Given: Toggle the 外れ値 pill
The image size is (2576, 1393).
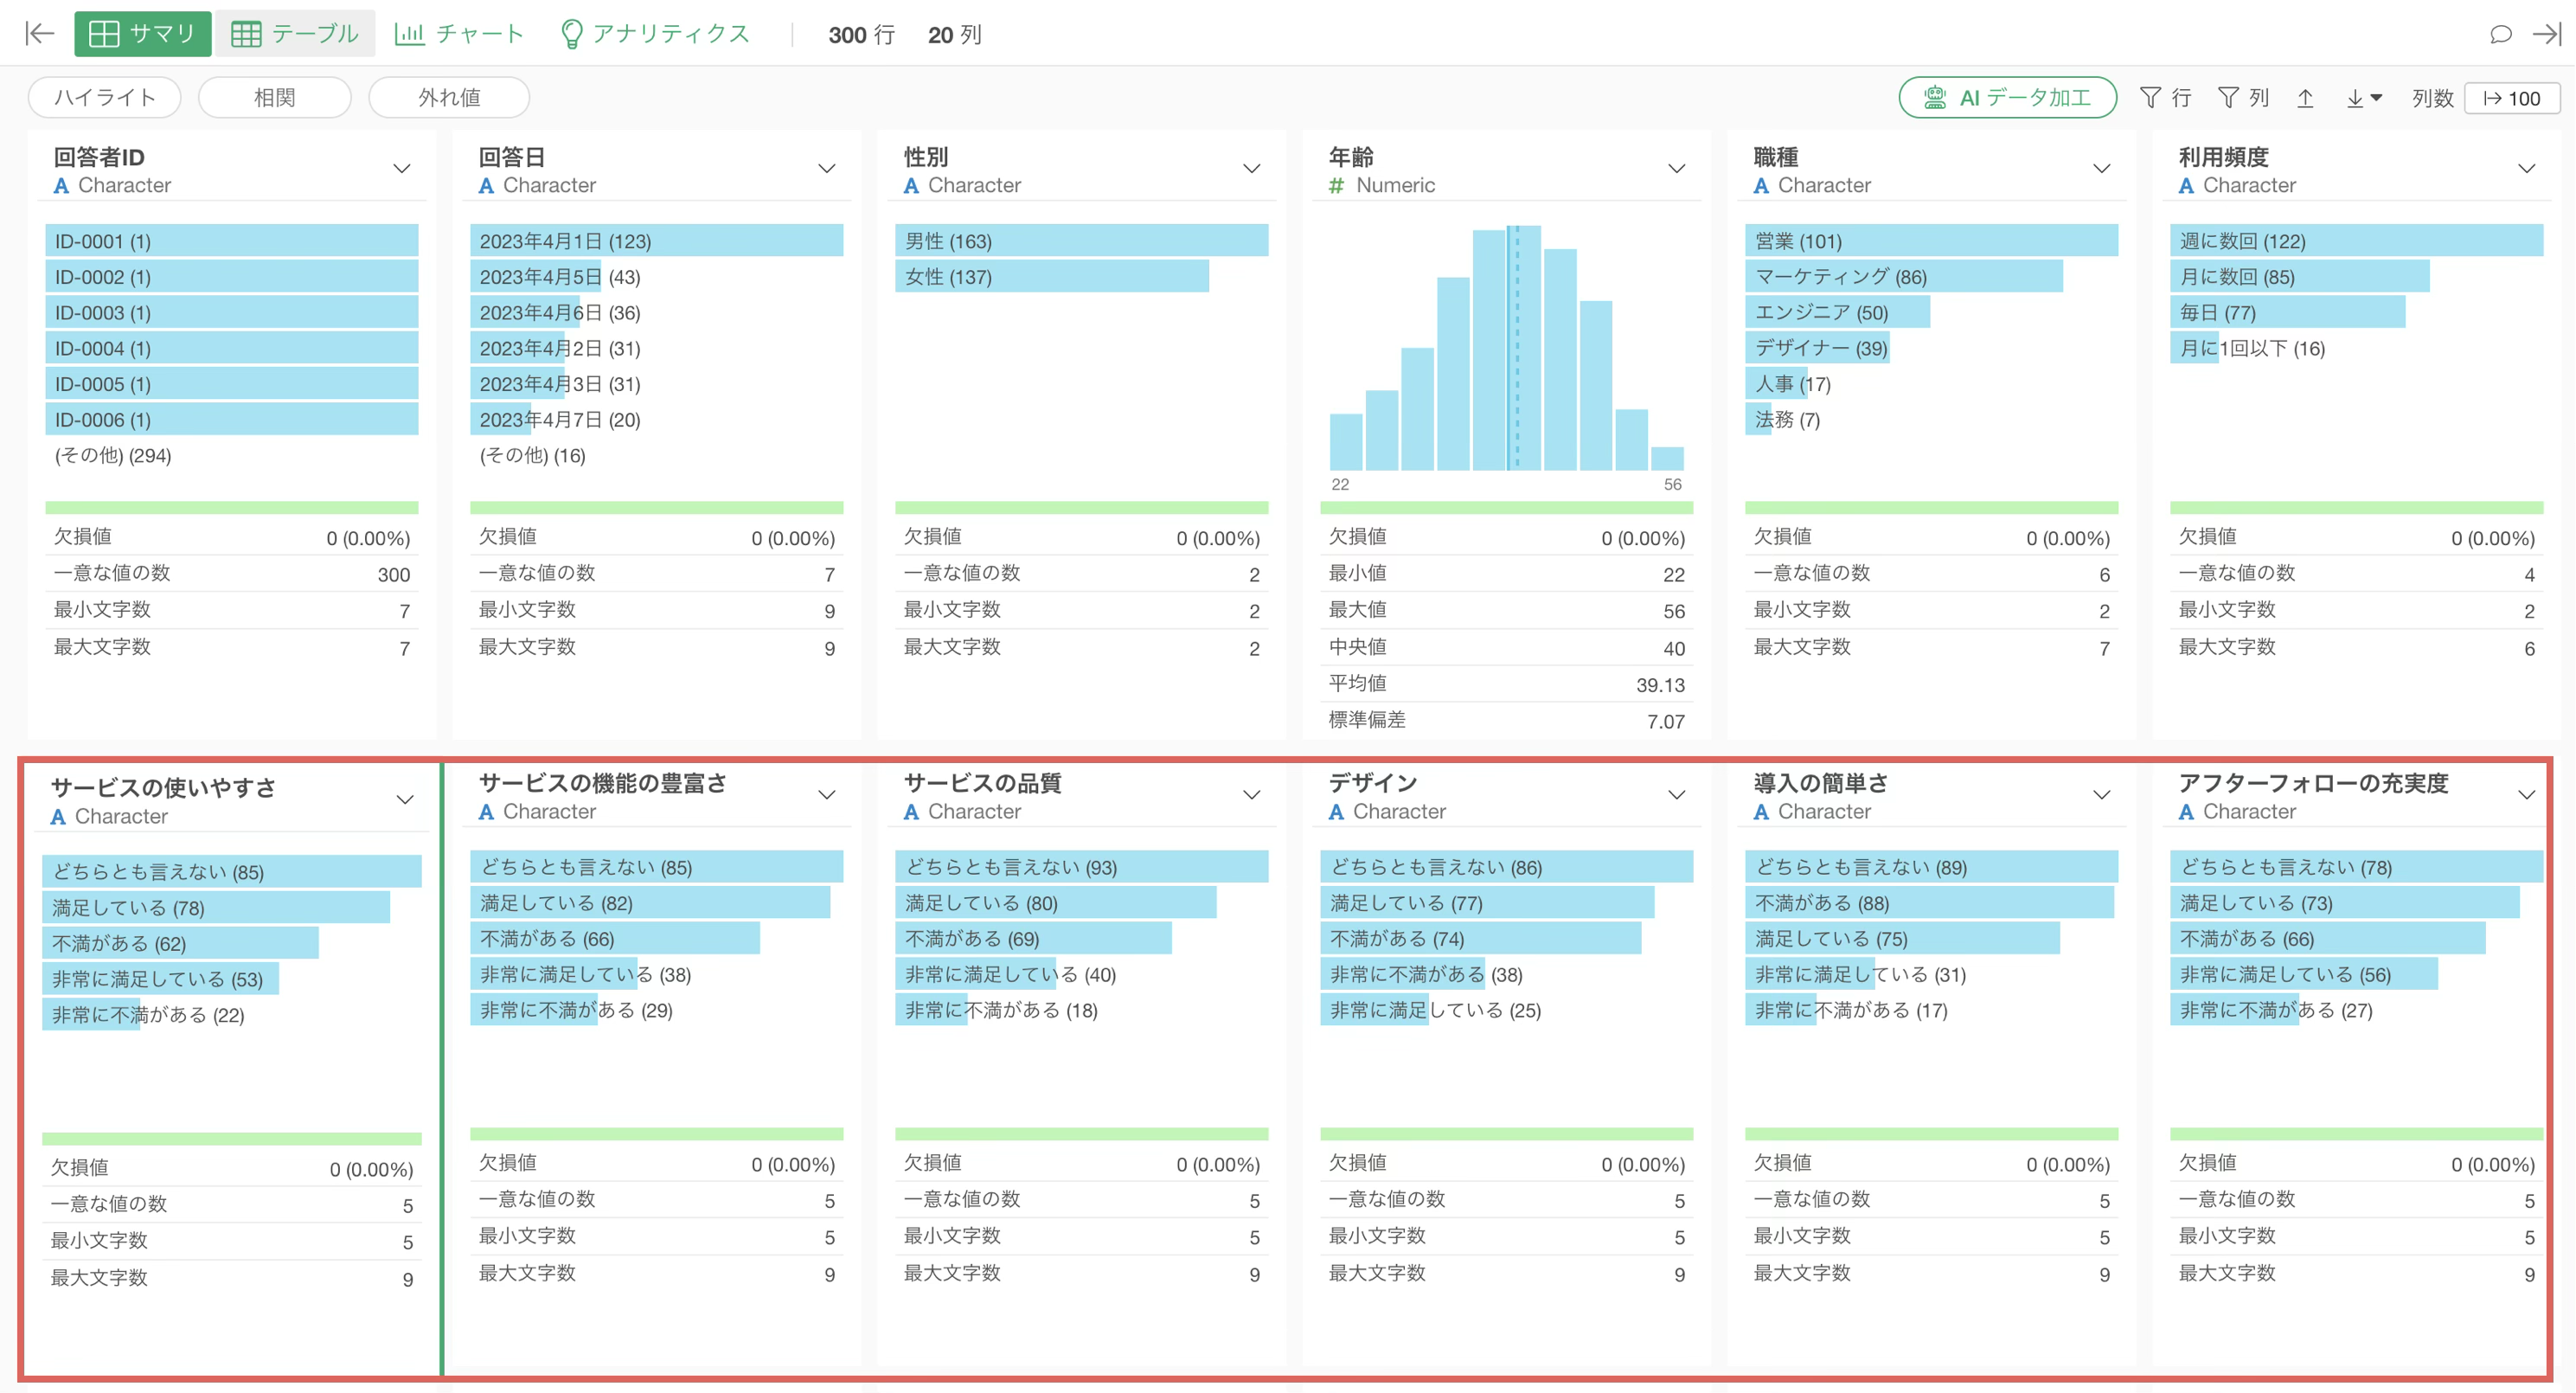Looking at the screenshot, I should pos(449,97).
